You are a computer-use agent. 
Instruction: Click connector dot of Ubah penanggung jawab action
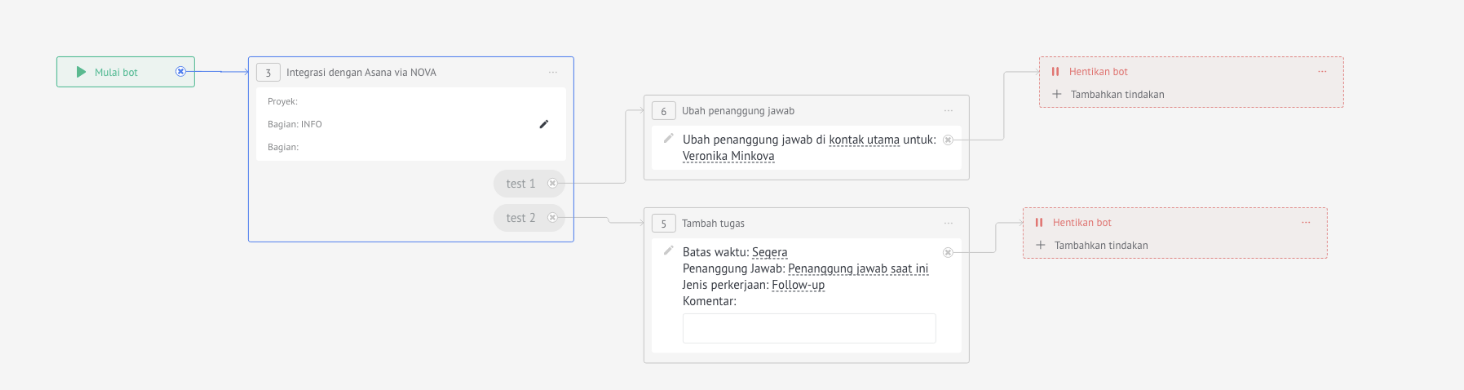pos(948,140)
